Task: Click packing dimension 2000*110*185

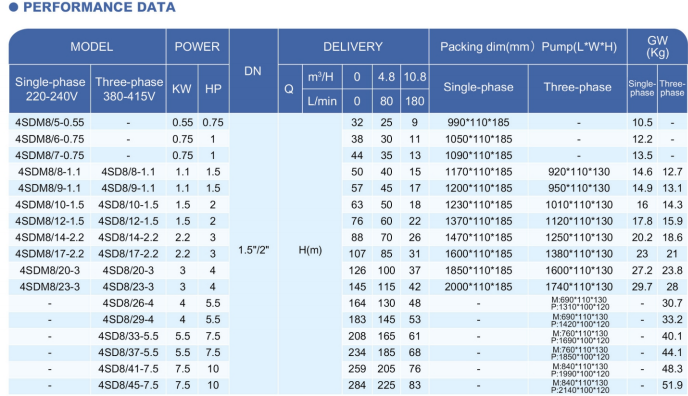Action: point(478,287)
